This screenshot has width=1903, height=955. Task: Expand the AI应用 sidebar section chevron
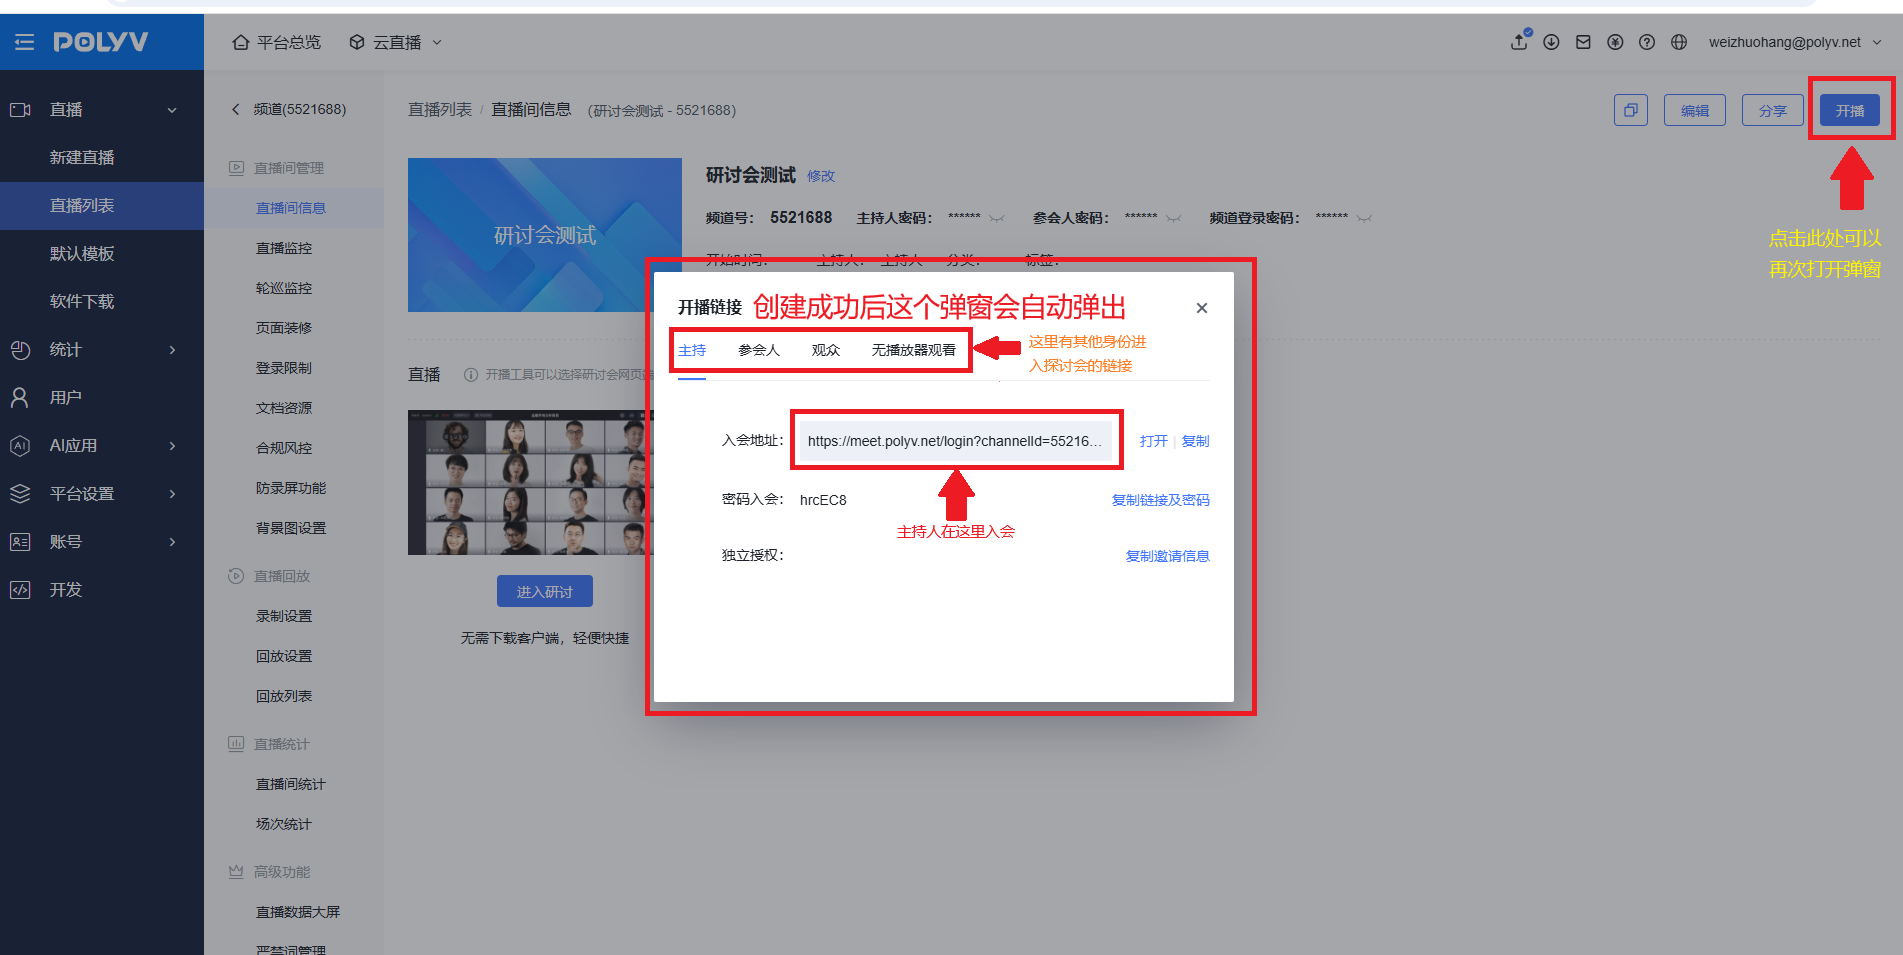click(x=172, y=446)
